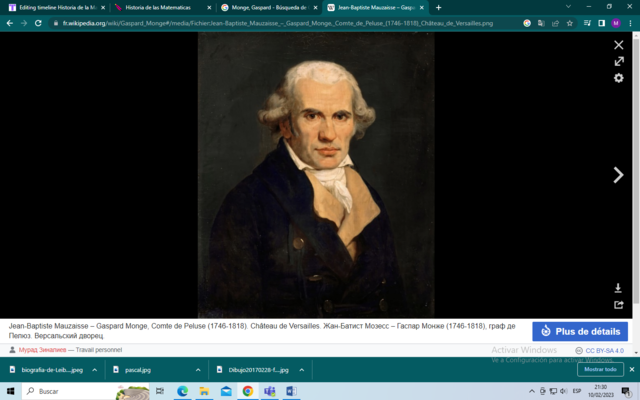Expand options for biografia-de-Leib download
The width and height of the screenshot is (640, 400).
[x=95, y=370]
